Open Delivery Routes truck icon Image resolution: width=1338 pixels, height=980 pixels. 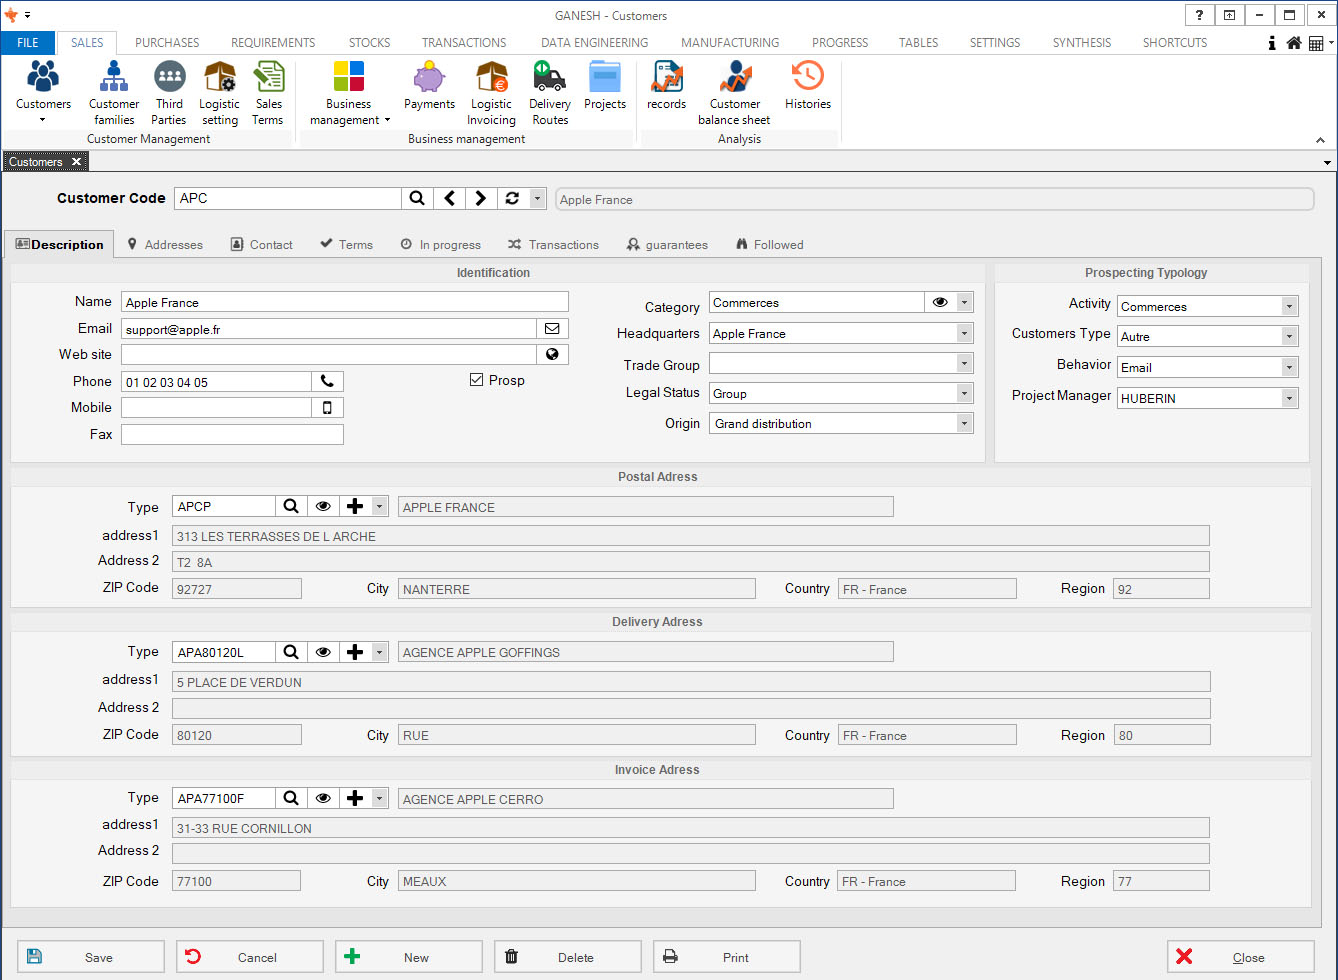(x=549, y=92)
